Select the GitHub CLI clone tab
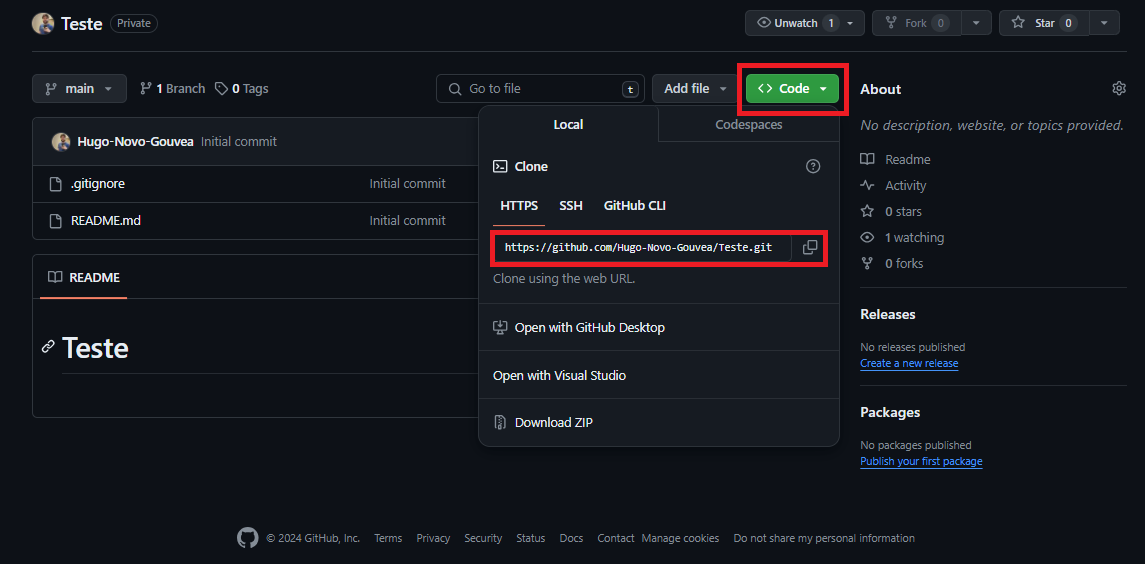This screenshot has height=564, width=1145. (634, 206)
